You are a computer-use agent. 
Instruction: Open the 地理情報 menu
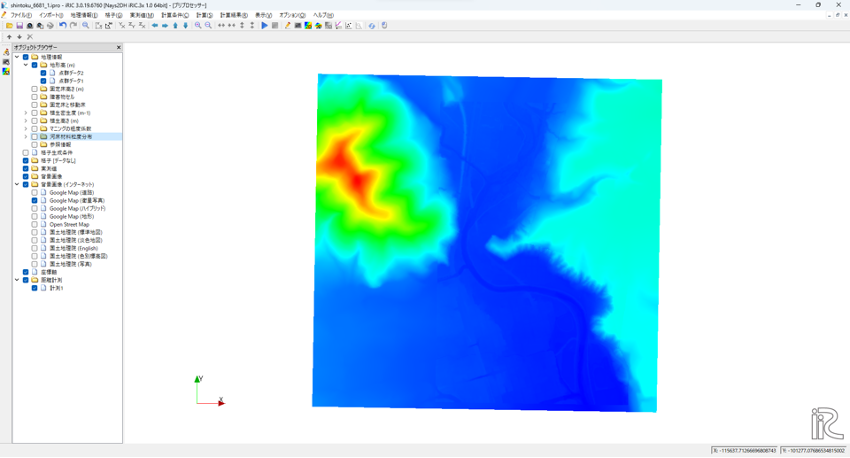(84, 15)
